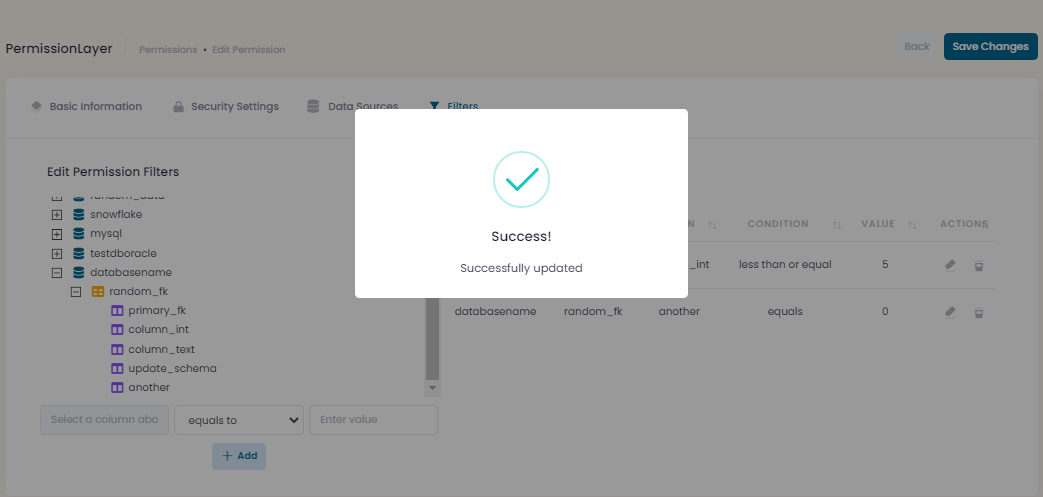Viewport: 1043px width, 497px height.
Task: Expand the mysql database node
Action: tap(56, 234)
